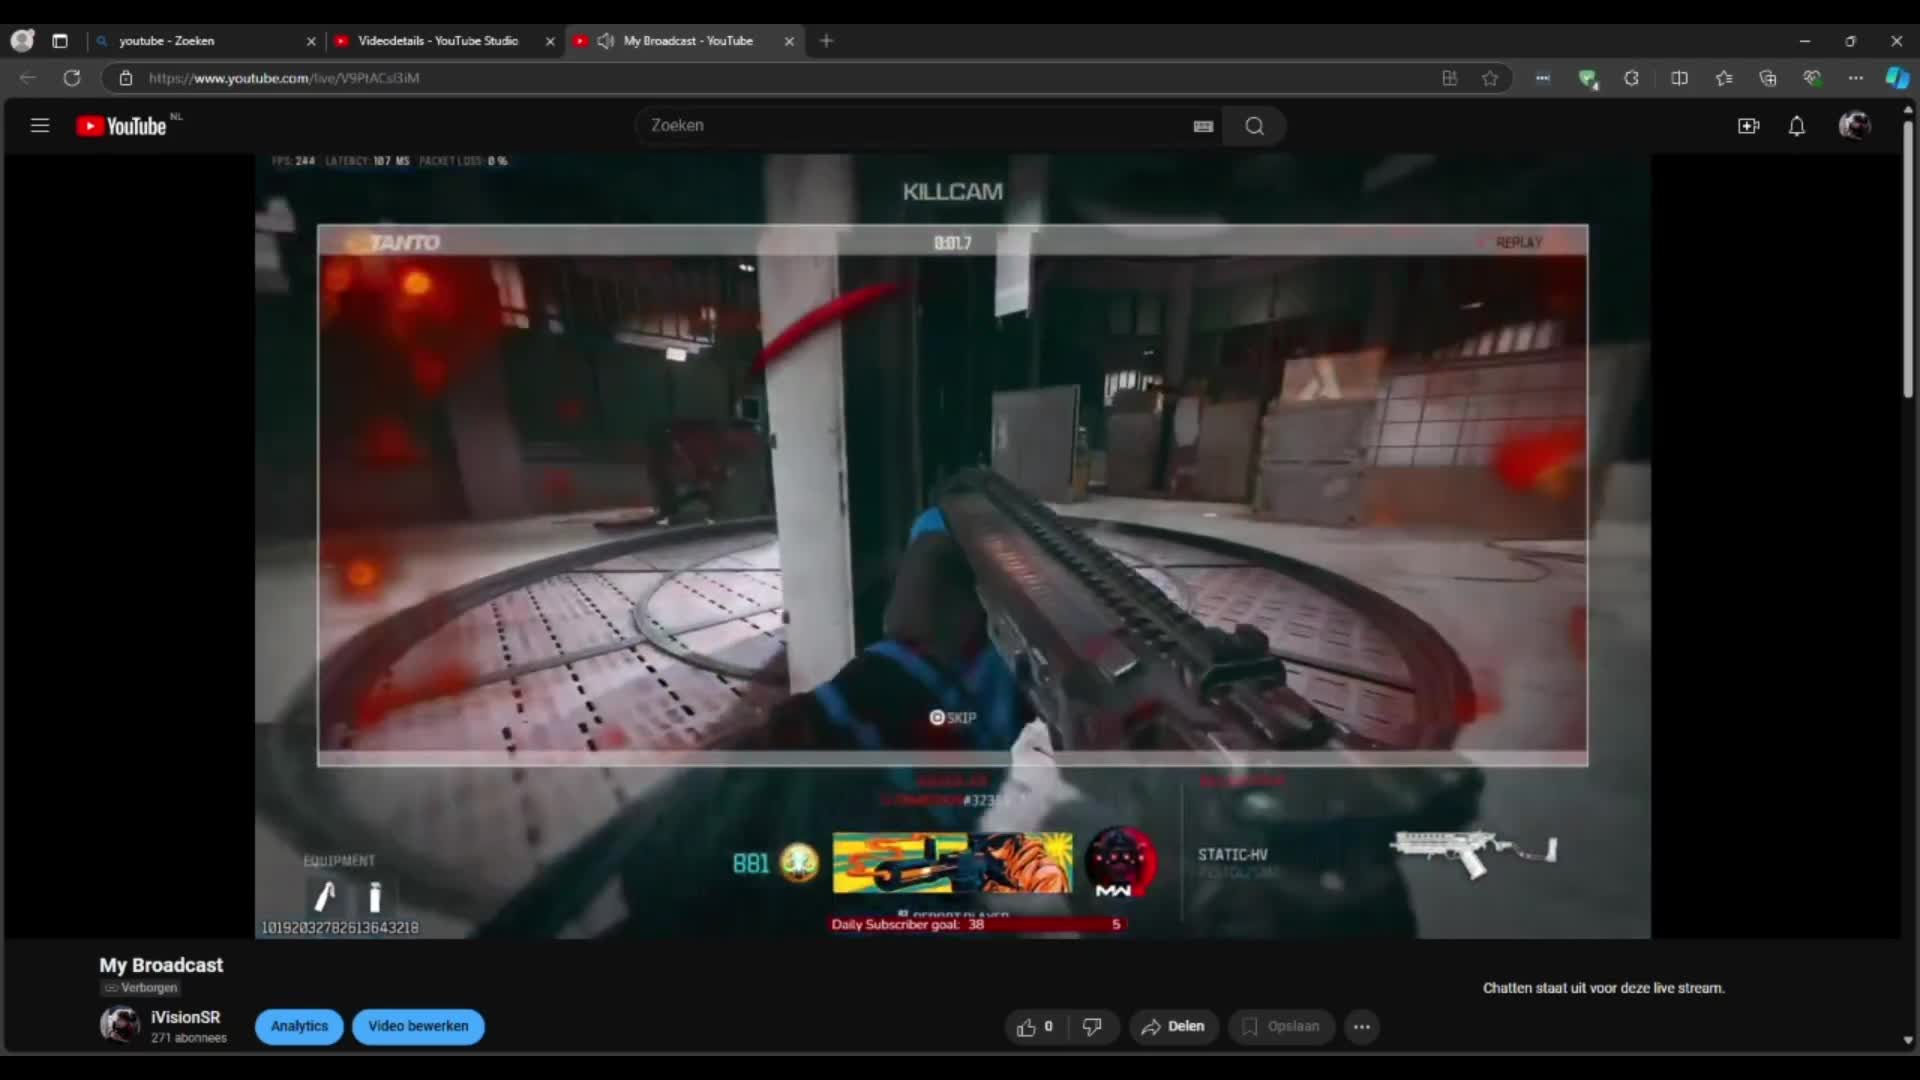Click the chat disabled message text
1920x1080 pixels.
click(1604, 988)
